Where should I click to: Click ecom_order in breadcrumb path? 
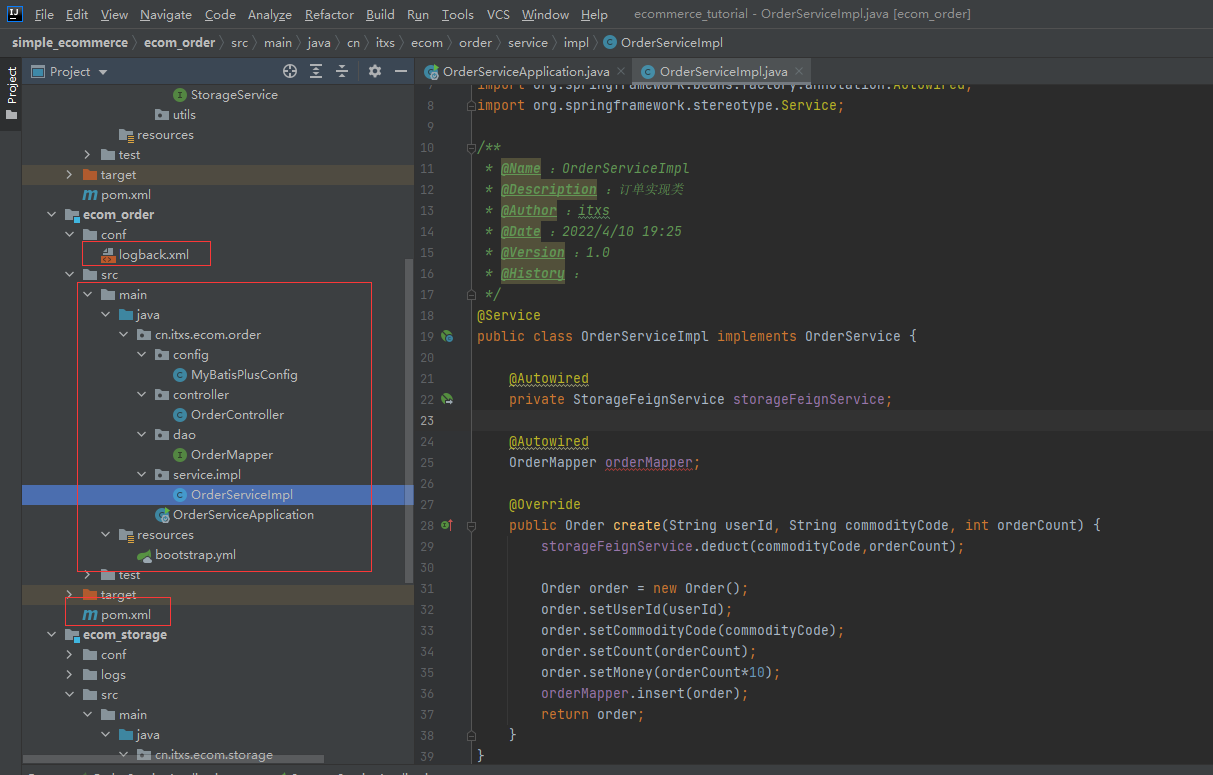[179, 43]
